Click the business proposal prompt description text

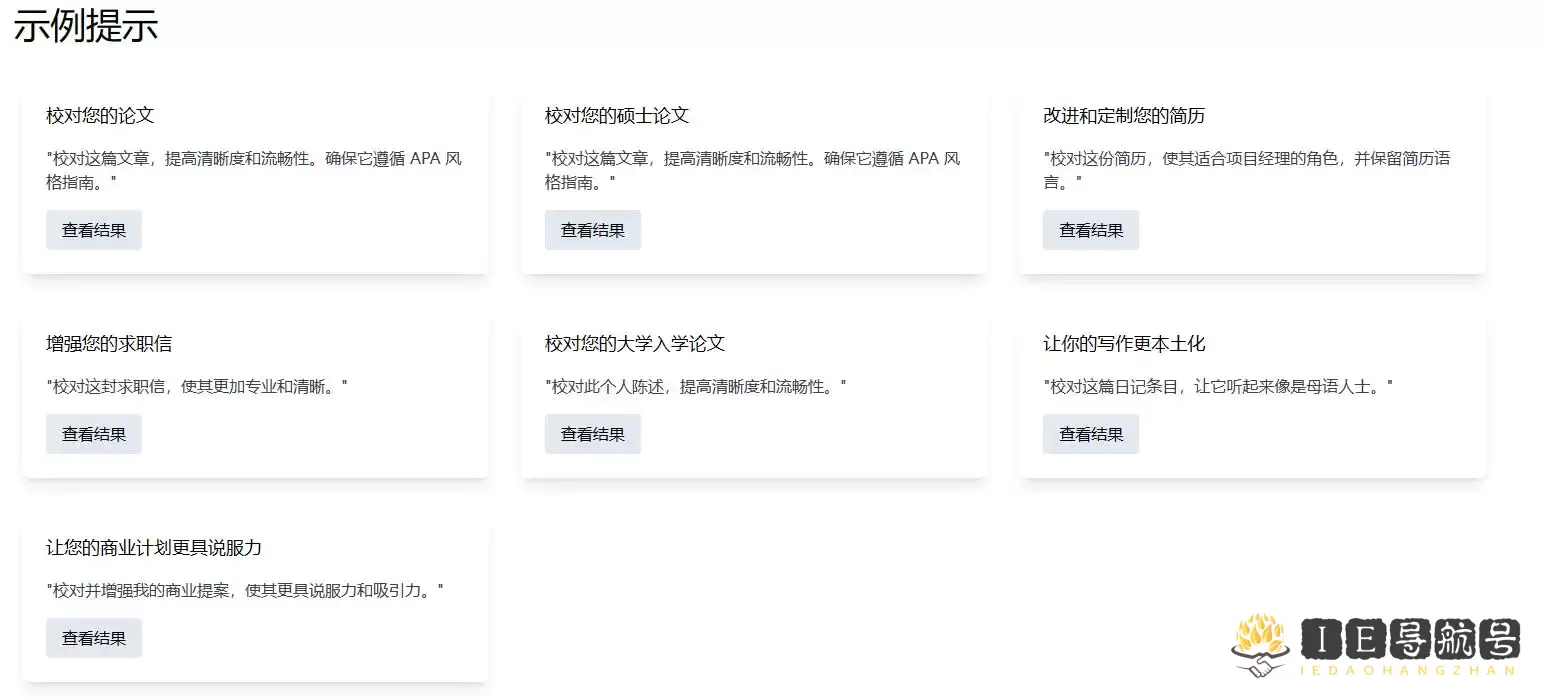(x=245, y=590)
